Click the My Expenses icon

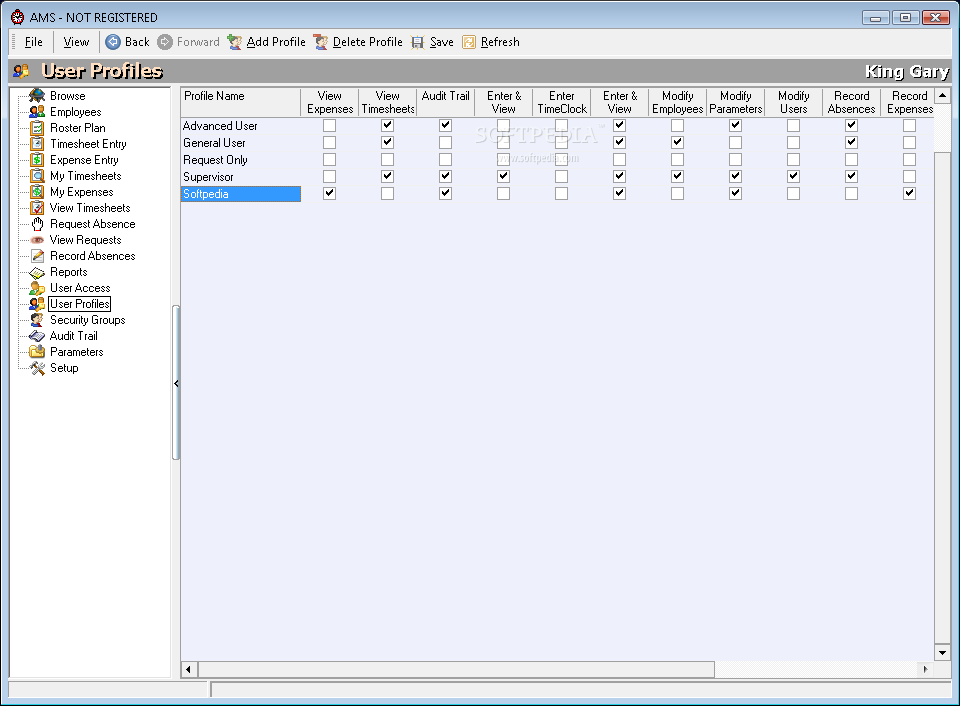(37, 192)
